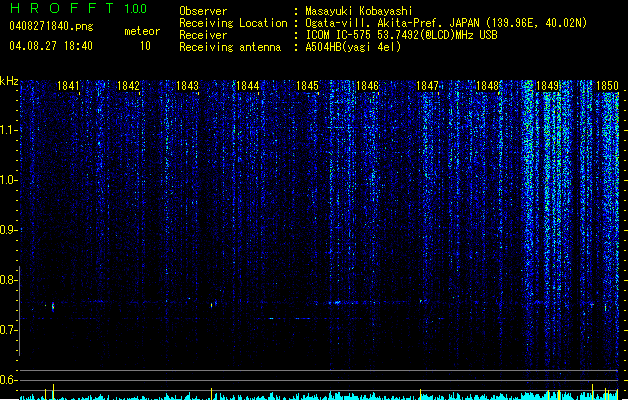Click the kHz axis unit label
The image size is (629, 400).
tap(9, 81)
